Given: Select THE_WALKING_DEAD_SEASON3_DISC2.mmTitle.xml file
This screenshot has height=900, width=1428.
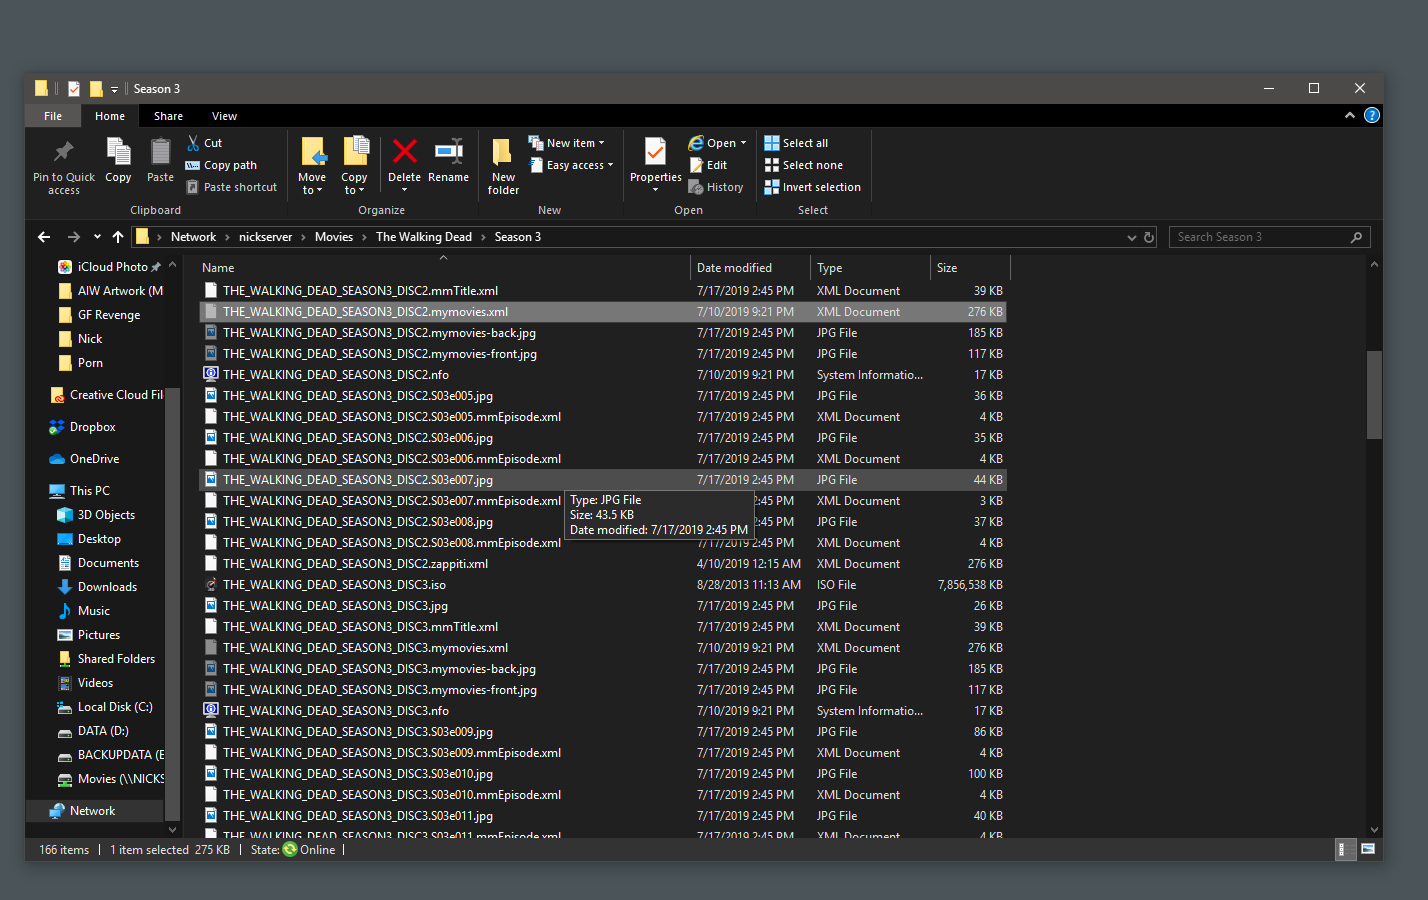Looking at the screenshot, I should click(603, 291).
